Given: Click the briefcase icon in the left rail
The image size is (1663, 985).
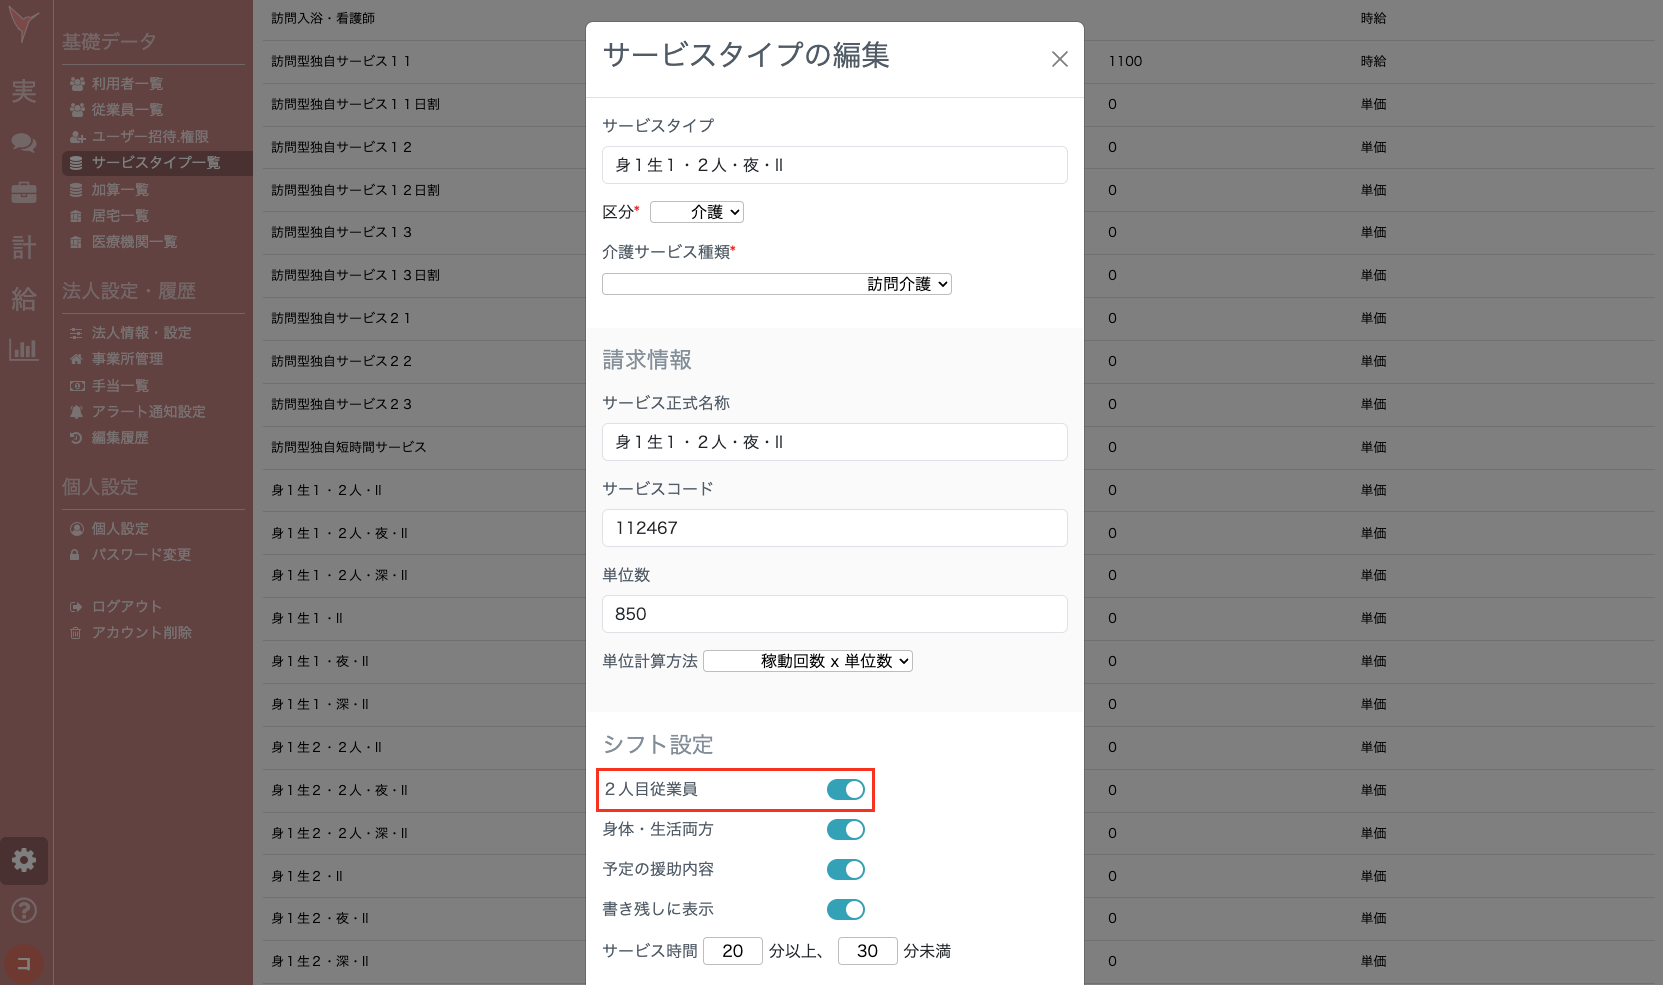Looking at the screenshot, I should click(x=23, y=196).
